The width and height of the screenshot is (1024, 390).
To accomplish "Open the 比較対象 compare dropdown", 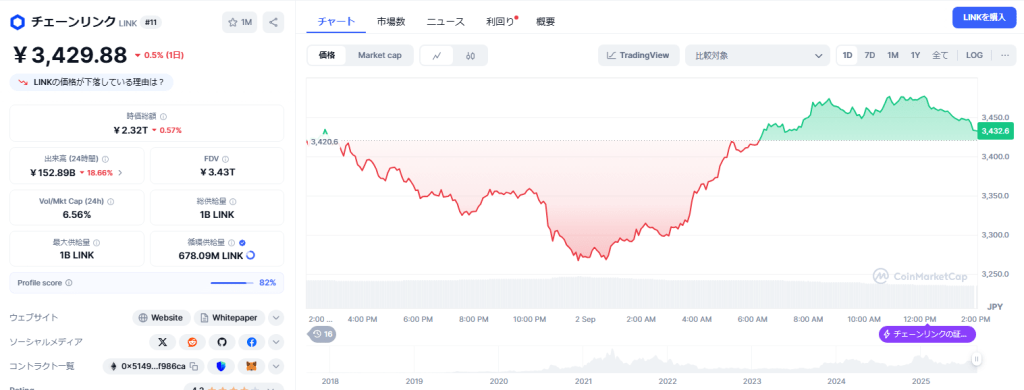I will 757,56.
